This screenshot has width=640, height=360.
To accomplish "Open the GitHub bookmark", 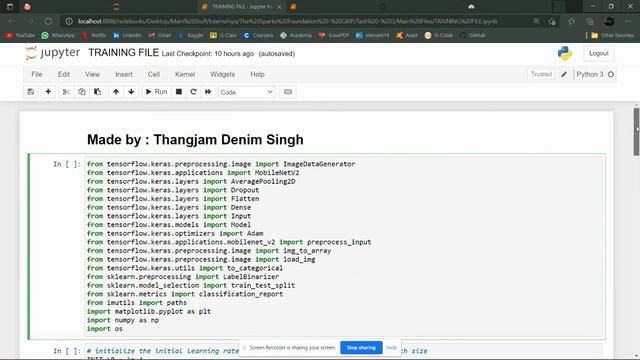I will [473, 36].
